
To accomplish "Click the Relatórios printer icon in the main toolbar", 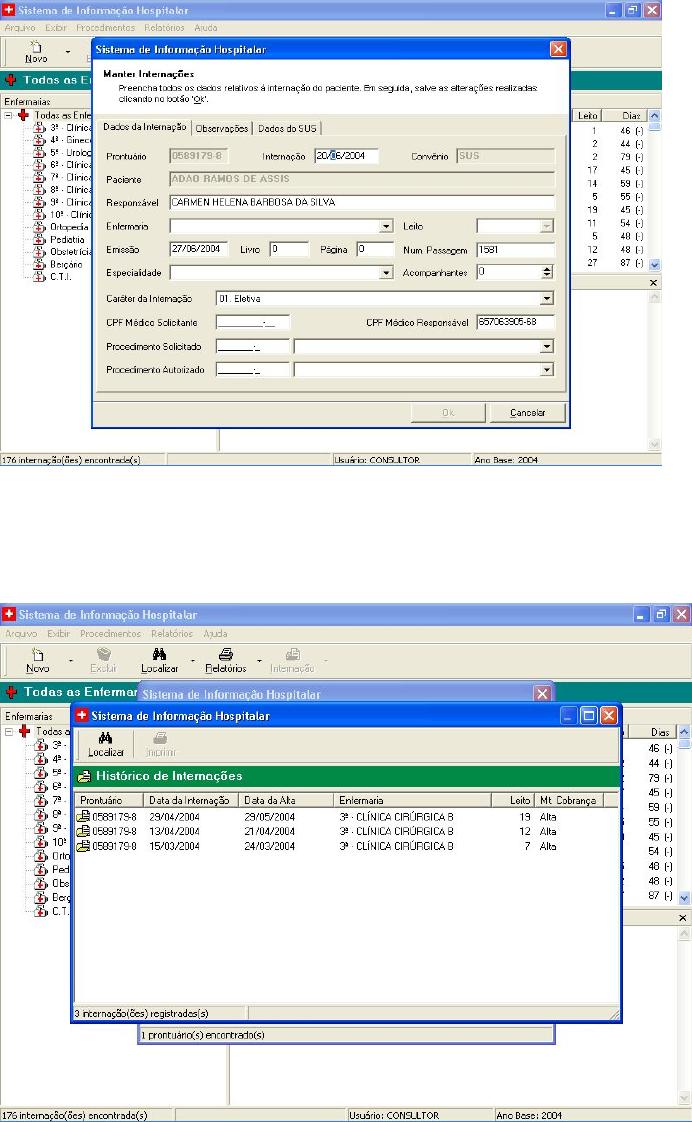I will pos(225,654).
